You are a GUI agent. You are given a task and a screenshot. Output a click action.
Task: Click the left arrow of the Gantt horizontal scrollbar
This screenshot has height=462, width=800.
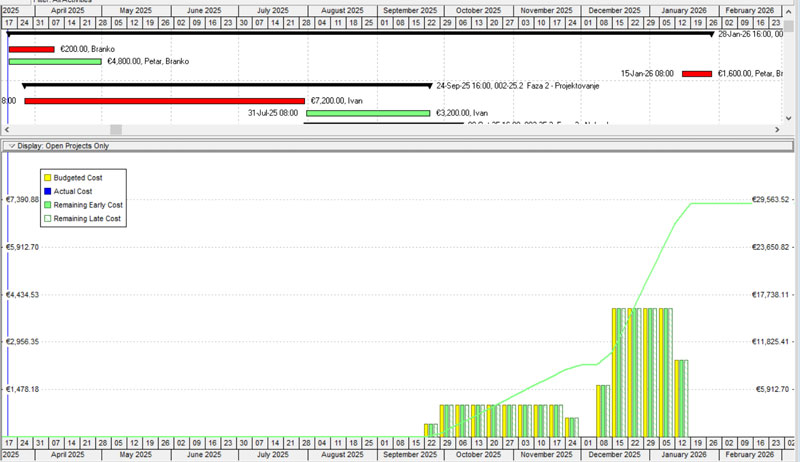coord(7,130)
